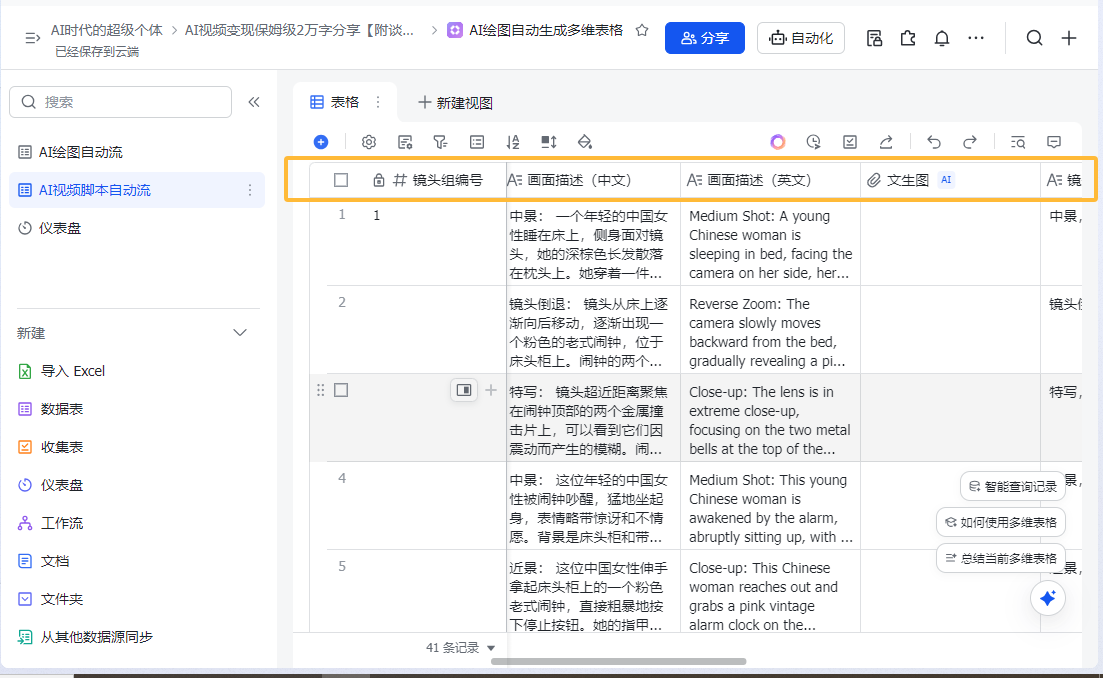Viewport: 1103px width, 678px height.
Task: Open the notifications bell icon
Action: 942,38
